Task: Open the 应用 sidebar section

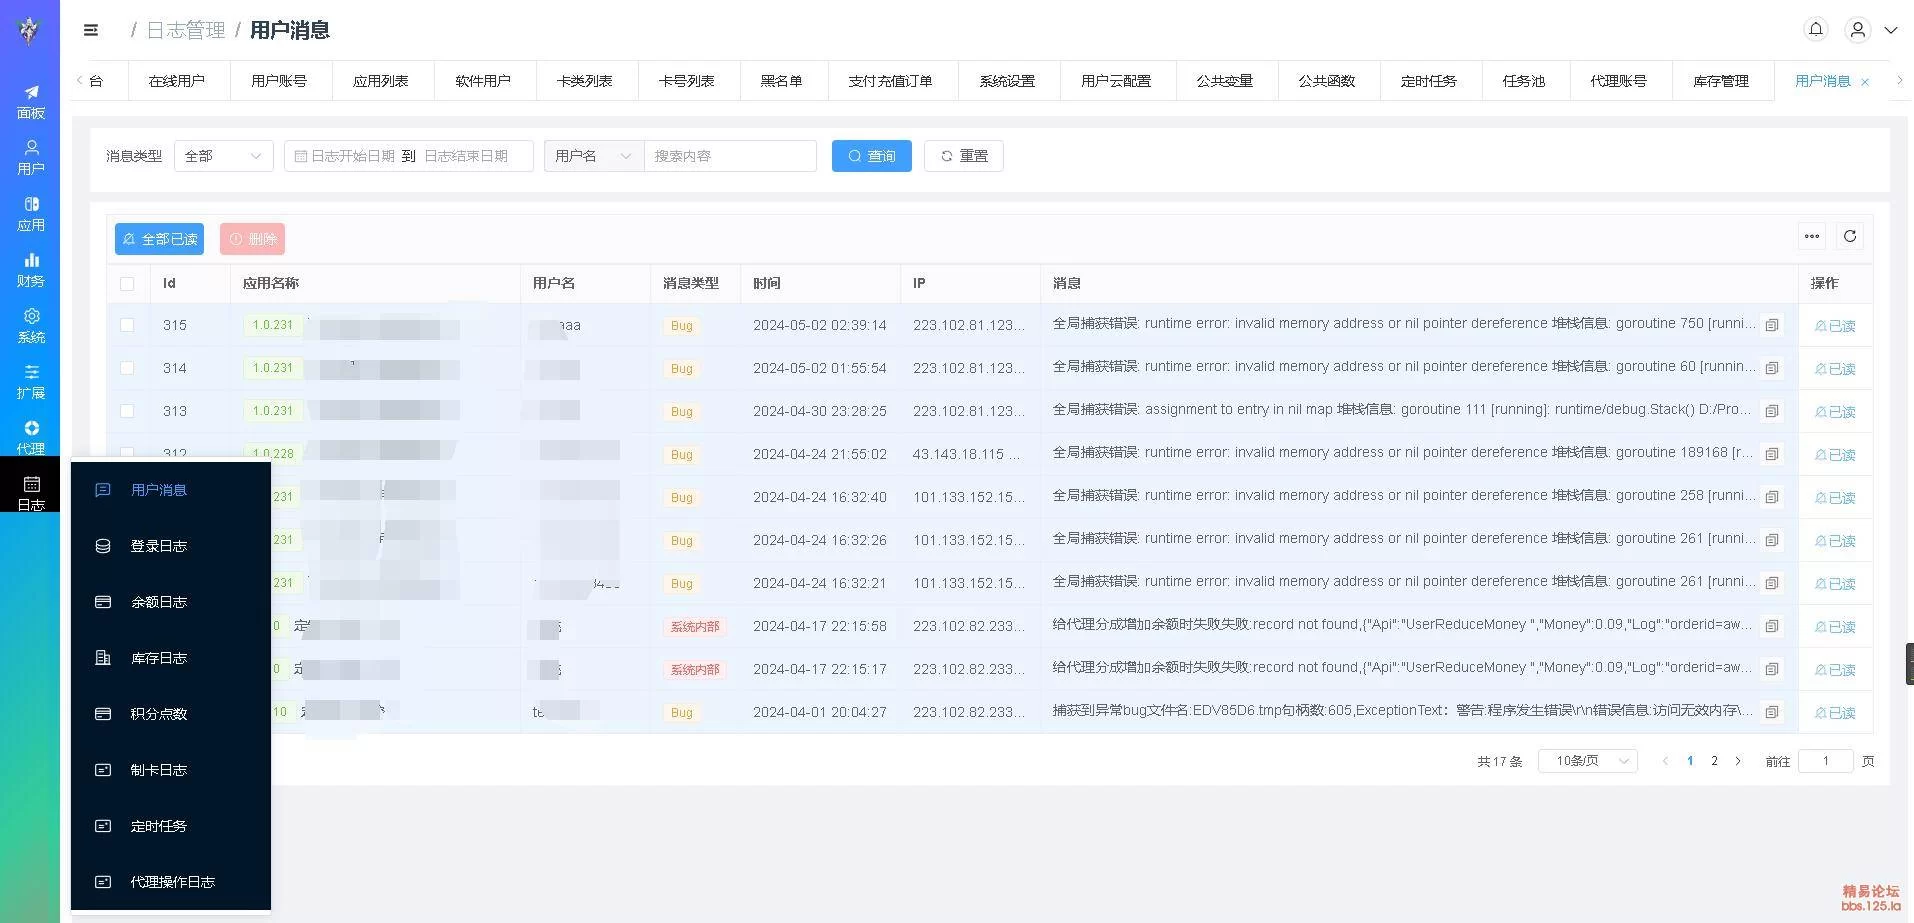Action: 31,214
